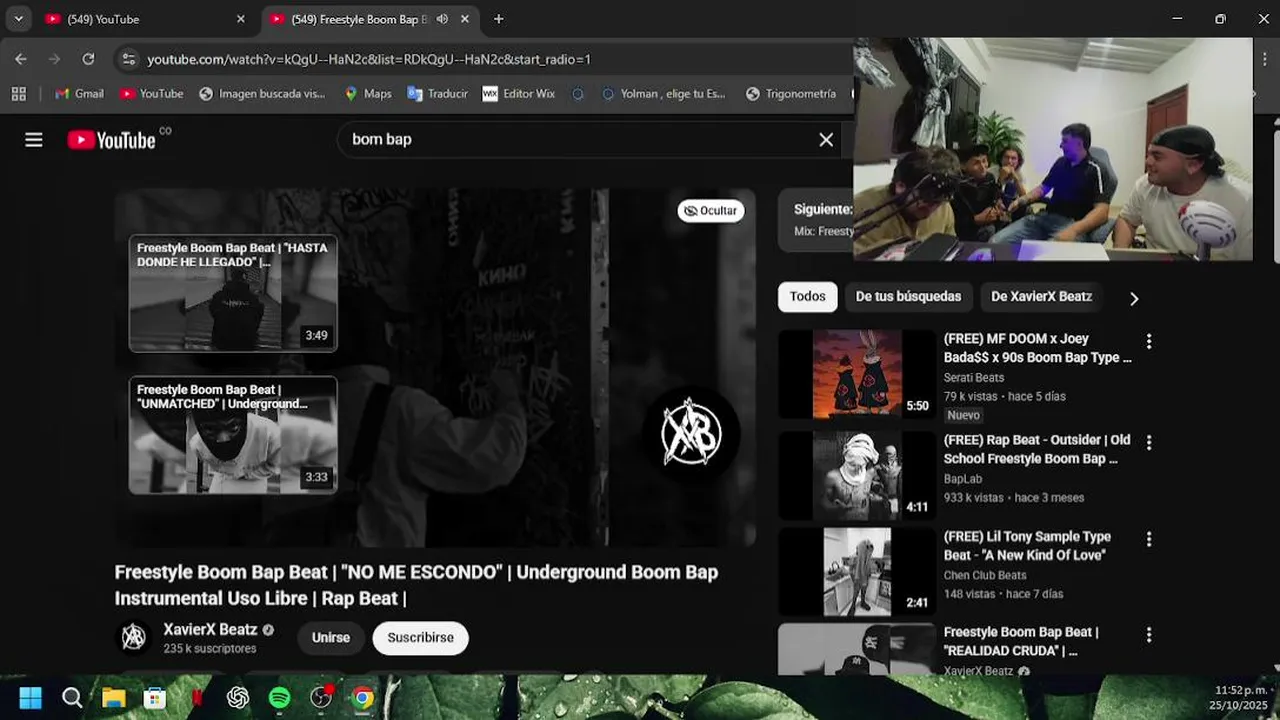Viewport: 1280px width, 720px height.
Task: Open the 5:50 MF DOOM video thumbnail
Action: click(857, 374)
